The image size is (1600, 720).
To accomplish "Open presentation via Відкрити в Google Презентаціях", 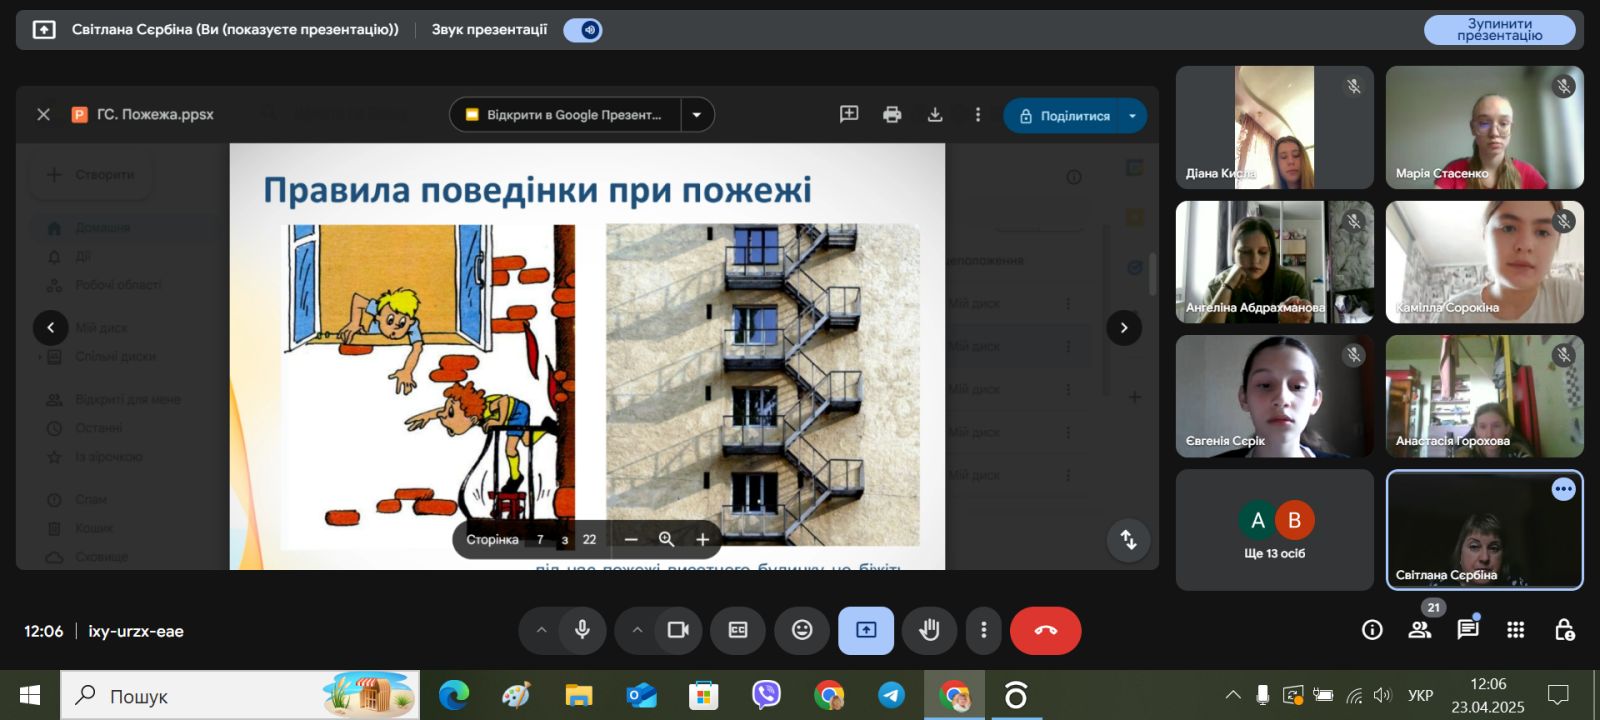I will [x=566, y=115].
